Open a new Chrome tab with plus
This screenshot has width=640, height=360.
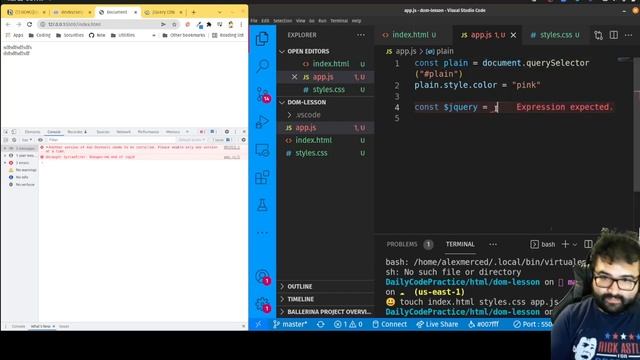point(193,12)
